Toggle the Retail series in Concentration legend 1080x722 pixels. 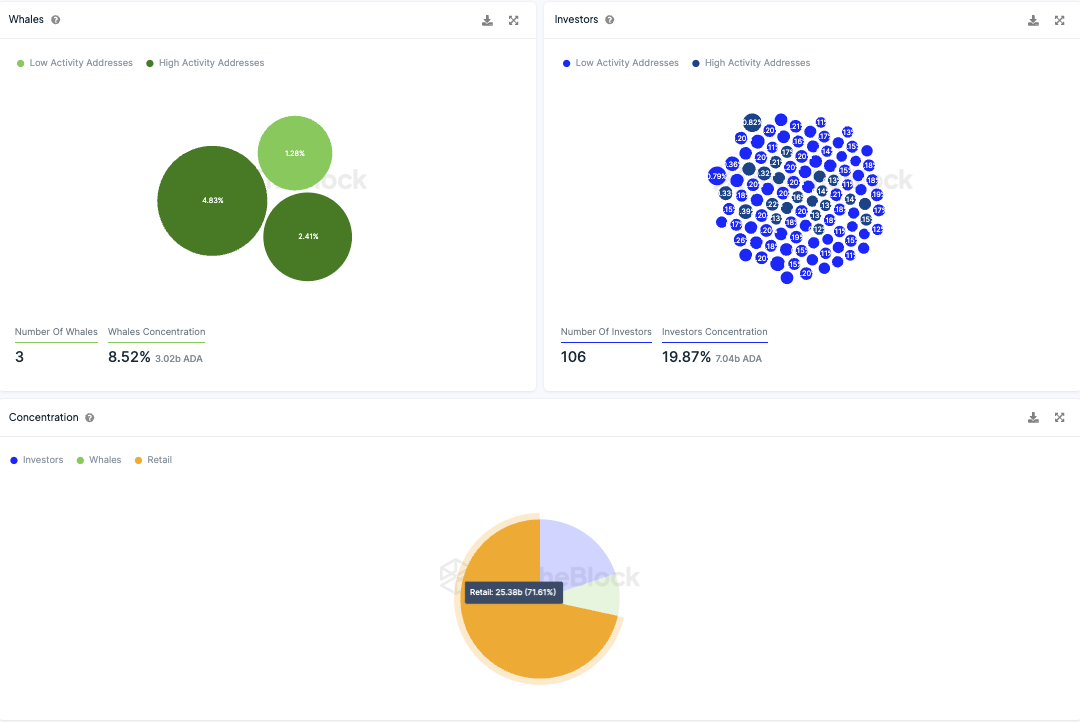[153, 460]
